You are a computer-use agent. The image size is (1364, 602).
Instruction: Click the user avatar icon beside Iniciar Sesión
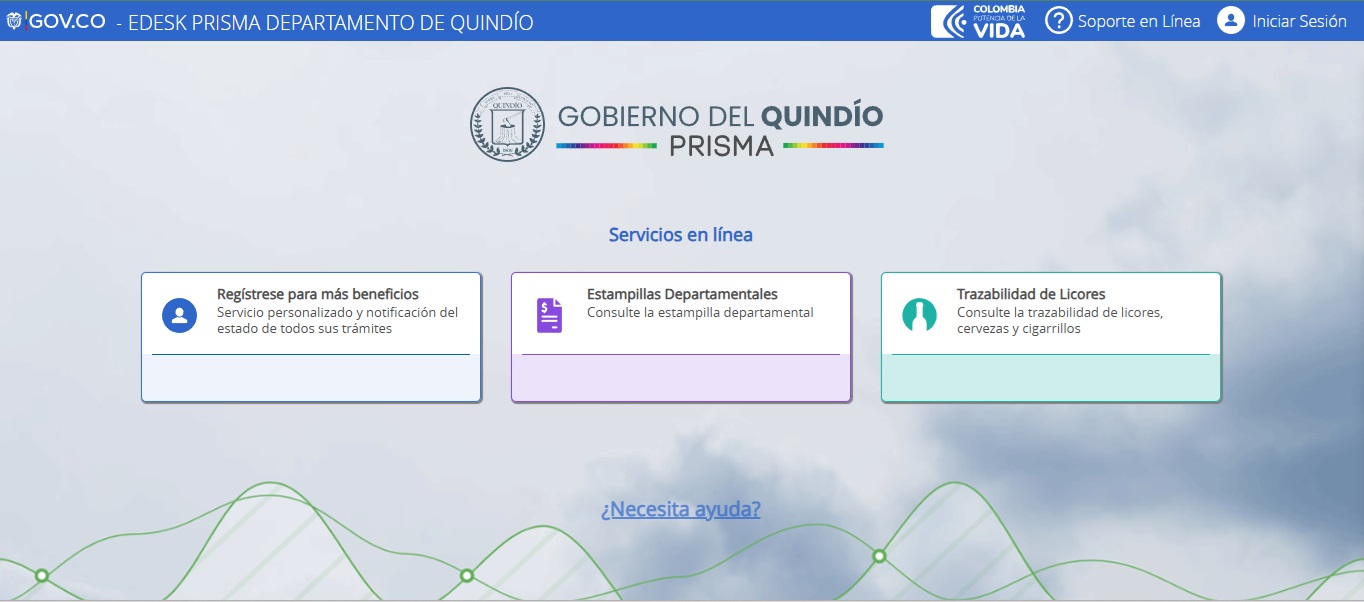click(x=1230, y=21)
